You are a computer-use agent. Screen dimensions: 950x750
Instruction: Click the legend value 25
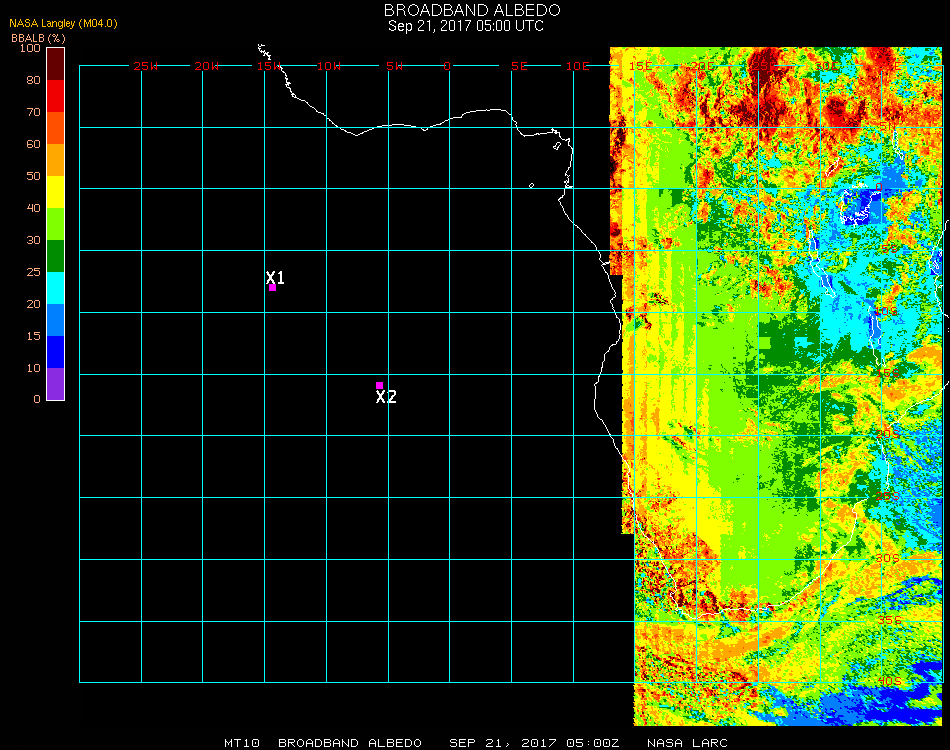[33, 272]
